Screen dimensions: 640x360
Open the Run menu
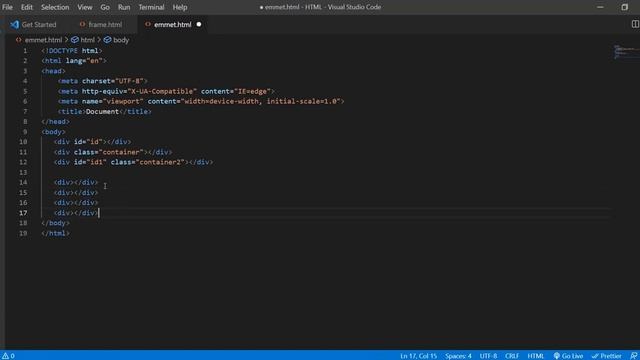click(124, 7)
